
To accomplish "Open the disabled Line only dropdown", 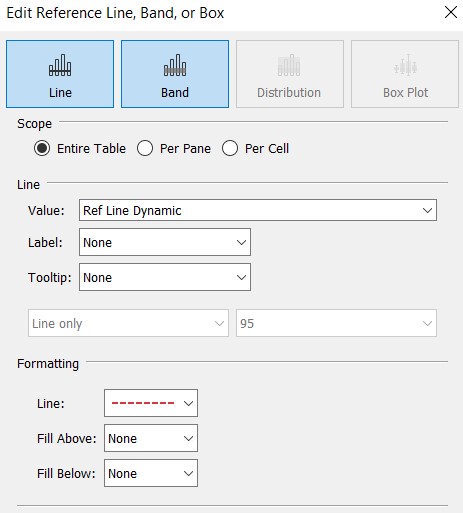I will click(x=128, y=323).
